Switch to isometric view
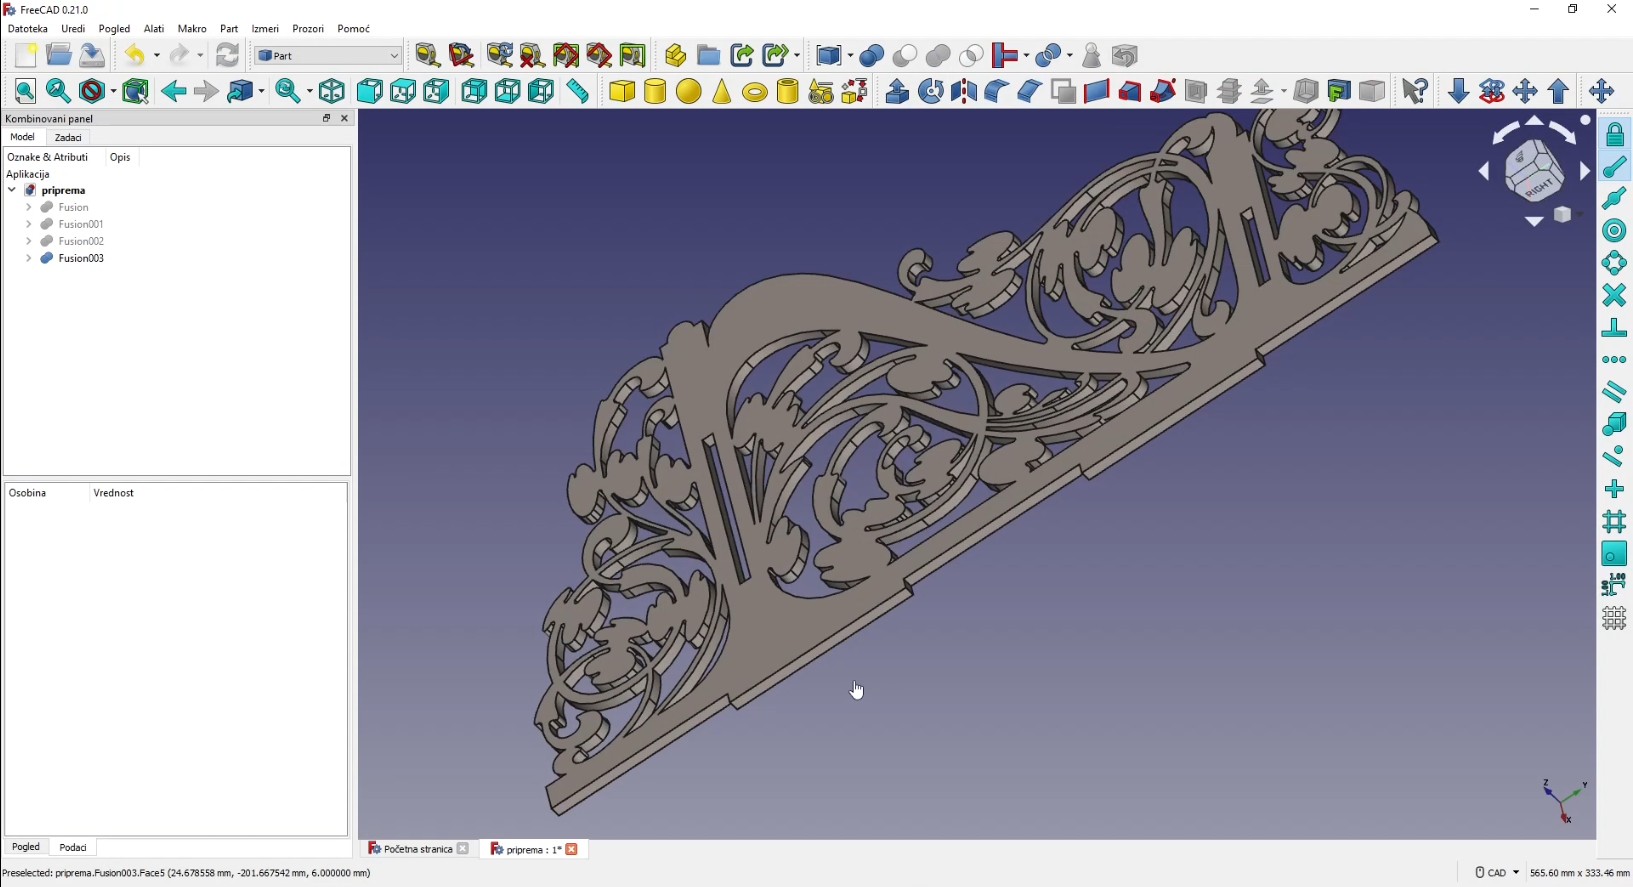Viewport: 1633px width, 887px height. click(332, 91)
